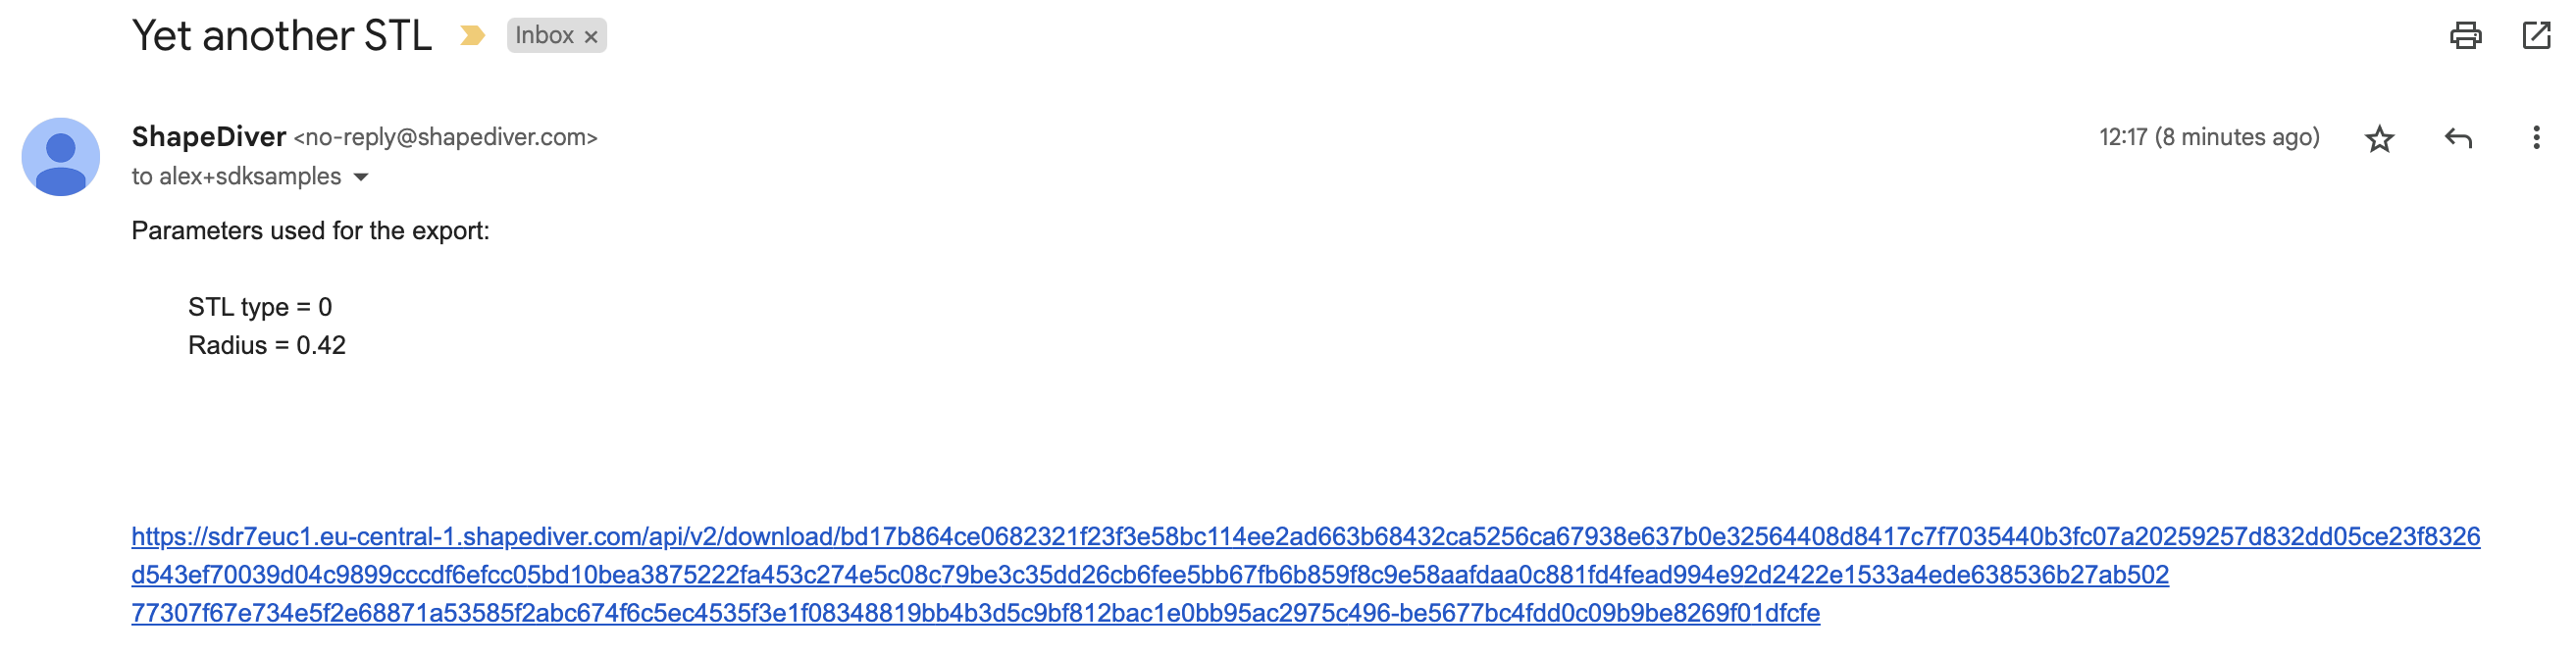This screenshot has width=2576, height=655.
Task: Click the "Parameters used for the export" line
Action: click(310, 231)
